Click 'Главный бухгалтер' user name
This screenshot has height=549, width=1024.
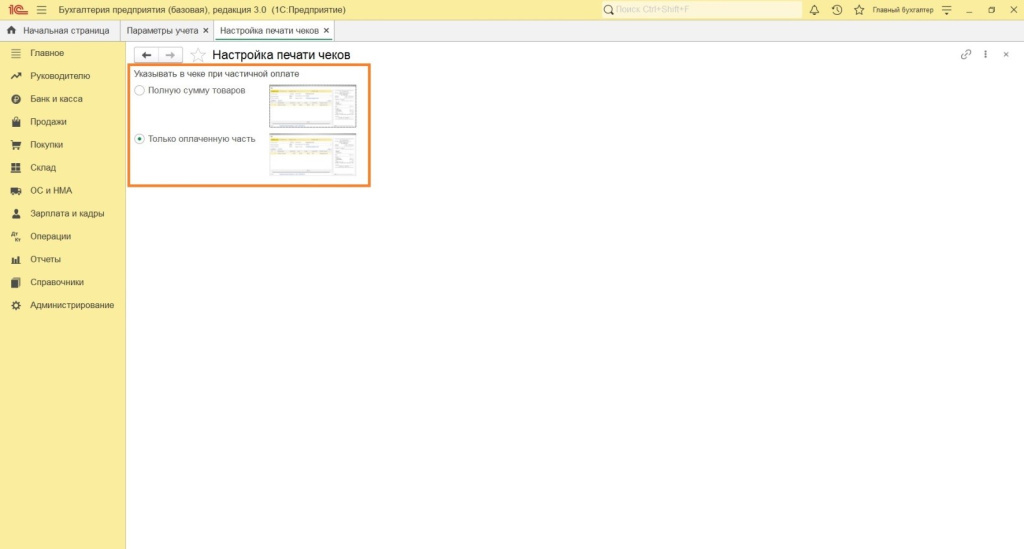[902, 10]
